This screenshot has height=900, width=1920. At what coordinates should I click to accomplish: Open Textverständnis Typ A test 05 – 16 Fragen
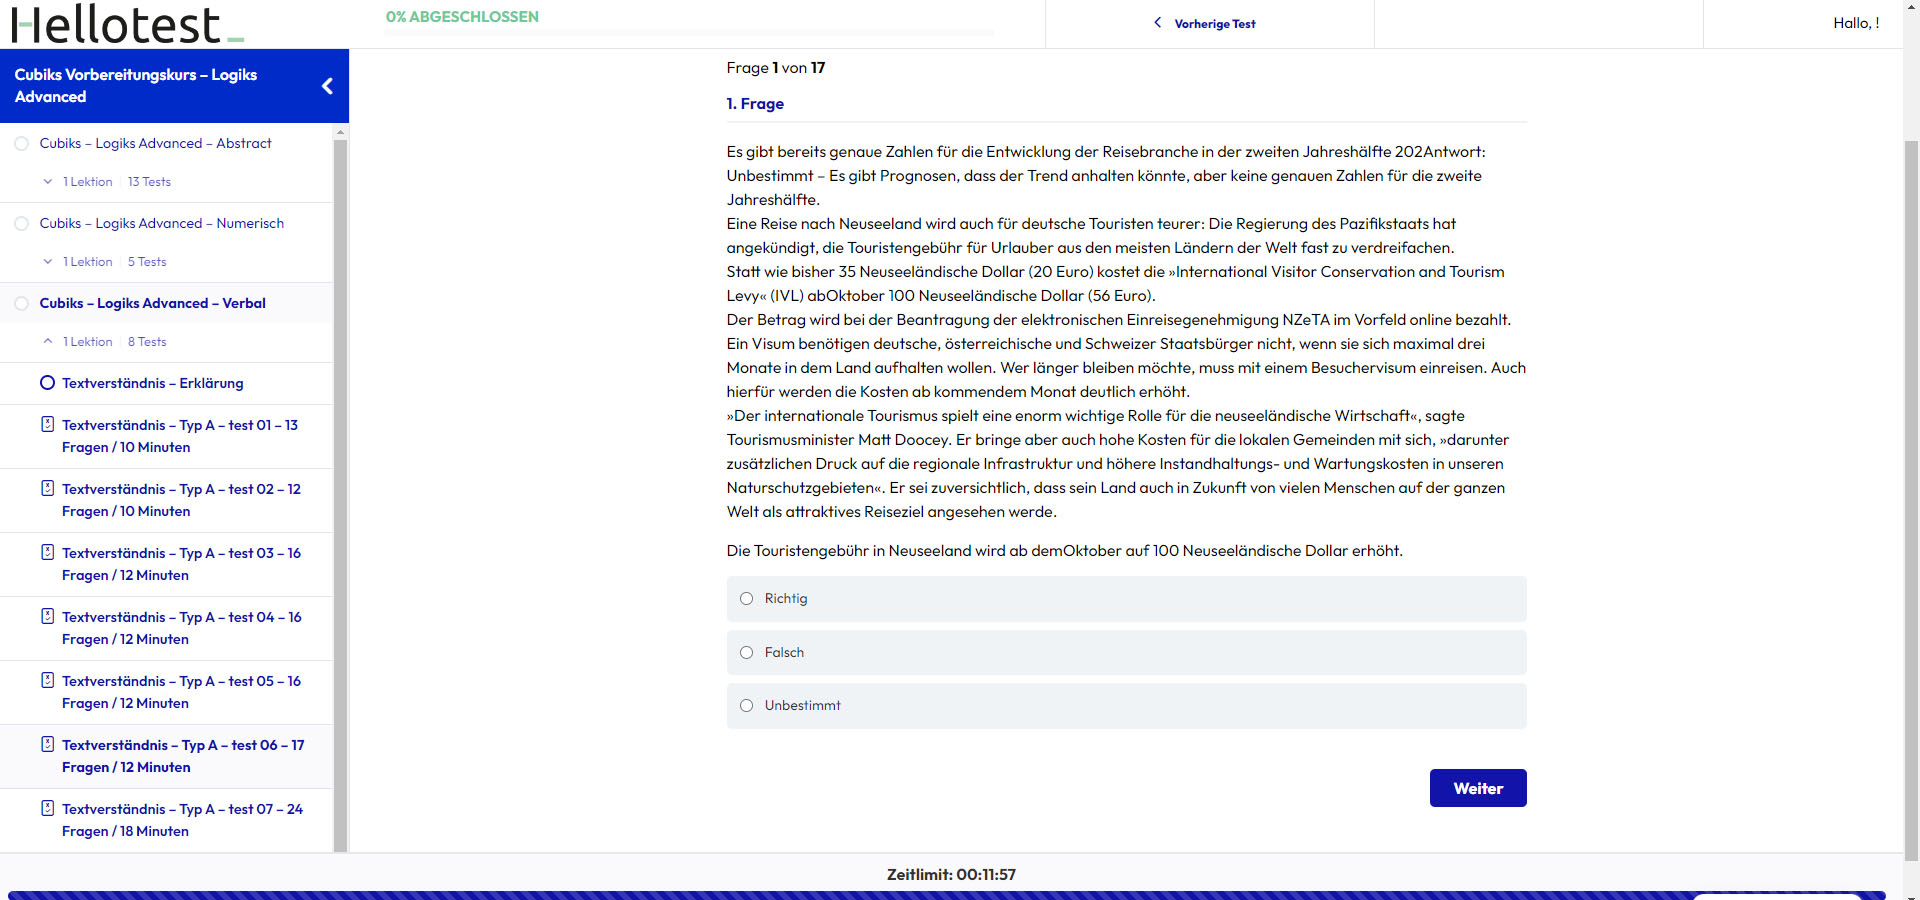tap(181, 692)
